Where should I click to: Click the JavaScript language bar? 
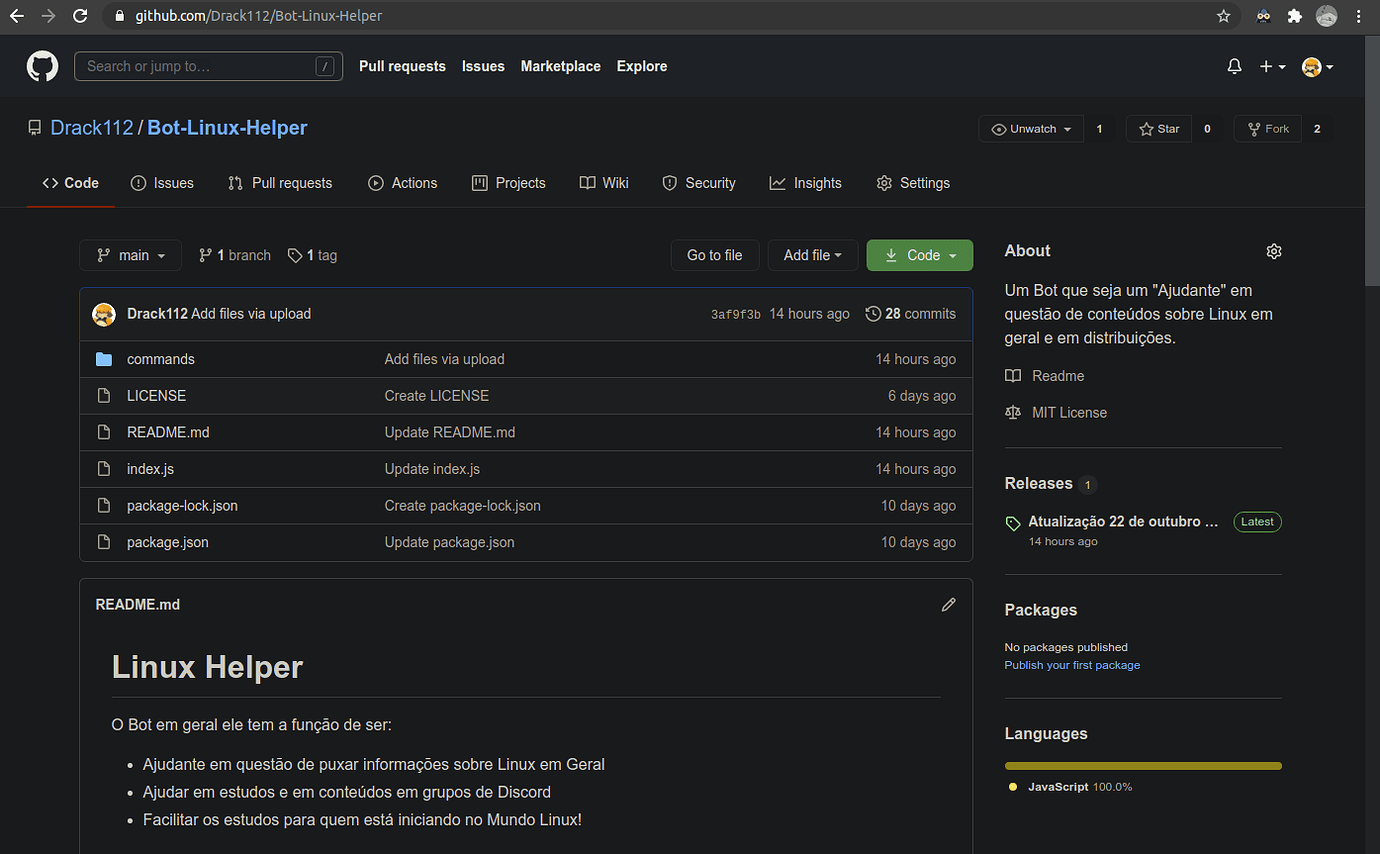pos(1143,766)
